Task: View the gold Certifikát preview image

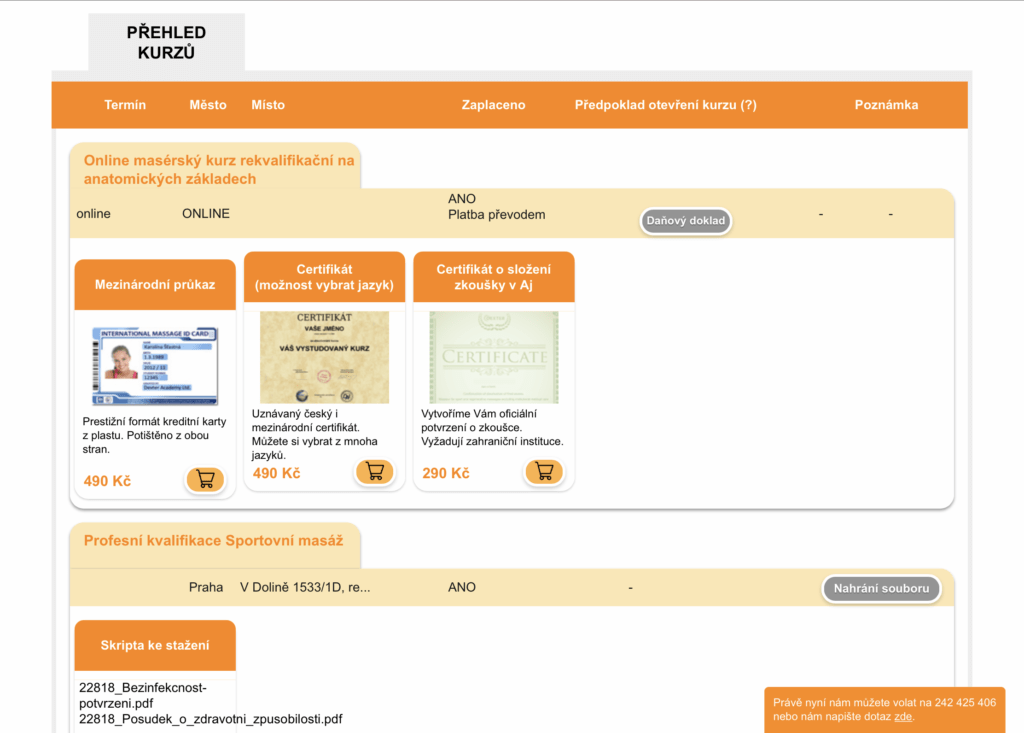Action: coord(324,357)
